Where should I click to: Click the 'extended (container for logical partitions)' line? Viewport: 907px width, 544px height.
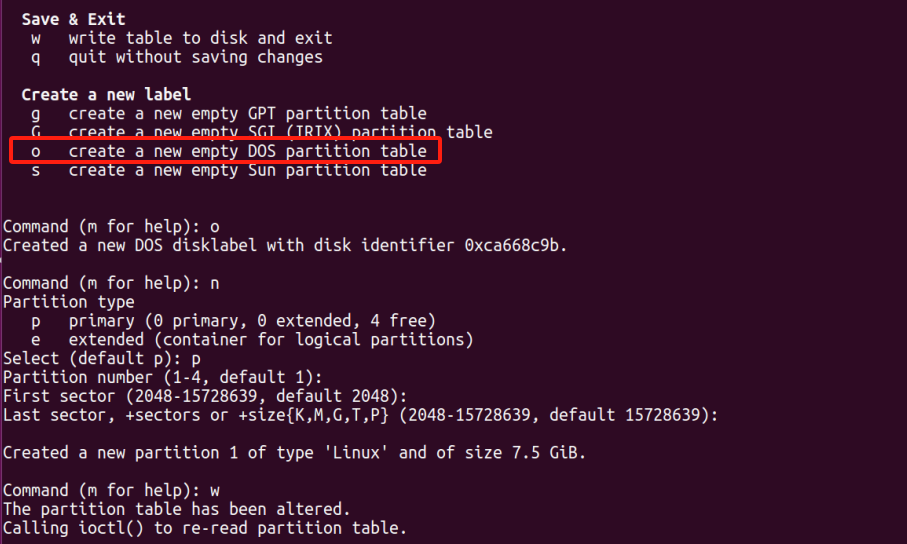point(270,340)
